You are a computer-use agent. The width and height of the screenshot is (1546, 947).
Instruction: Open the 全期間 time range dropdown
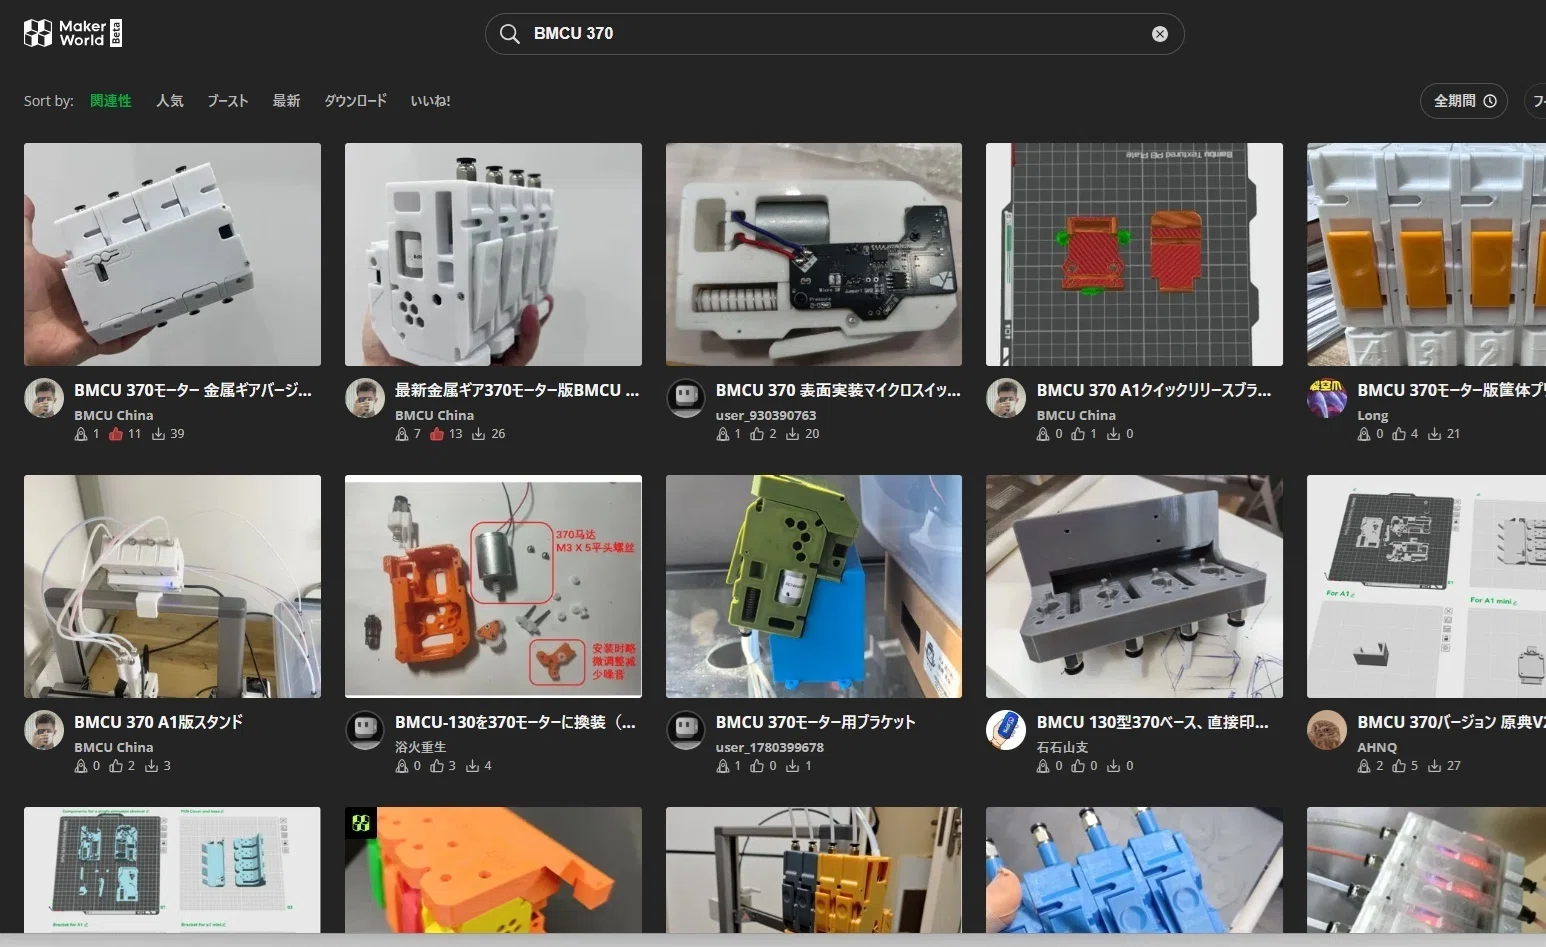(x=1464, y=101)
